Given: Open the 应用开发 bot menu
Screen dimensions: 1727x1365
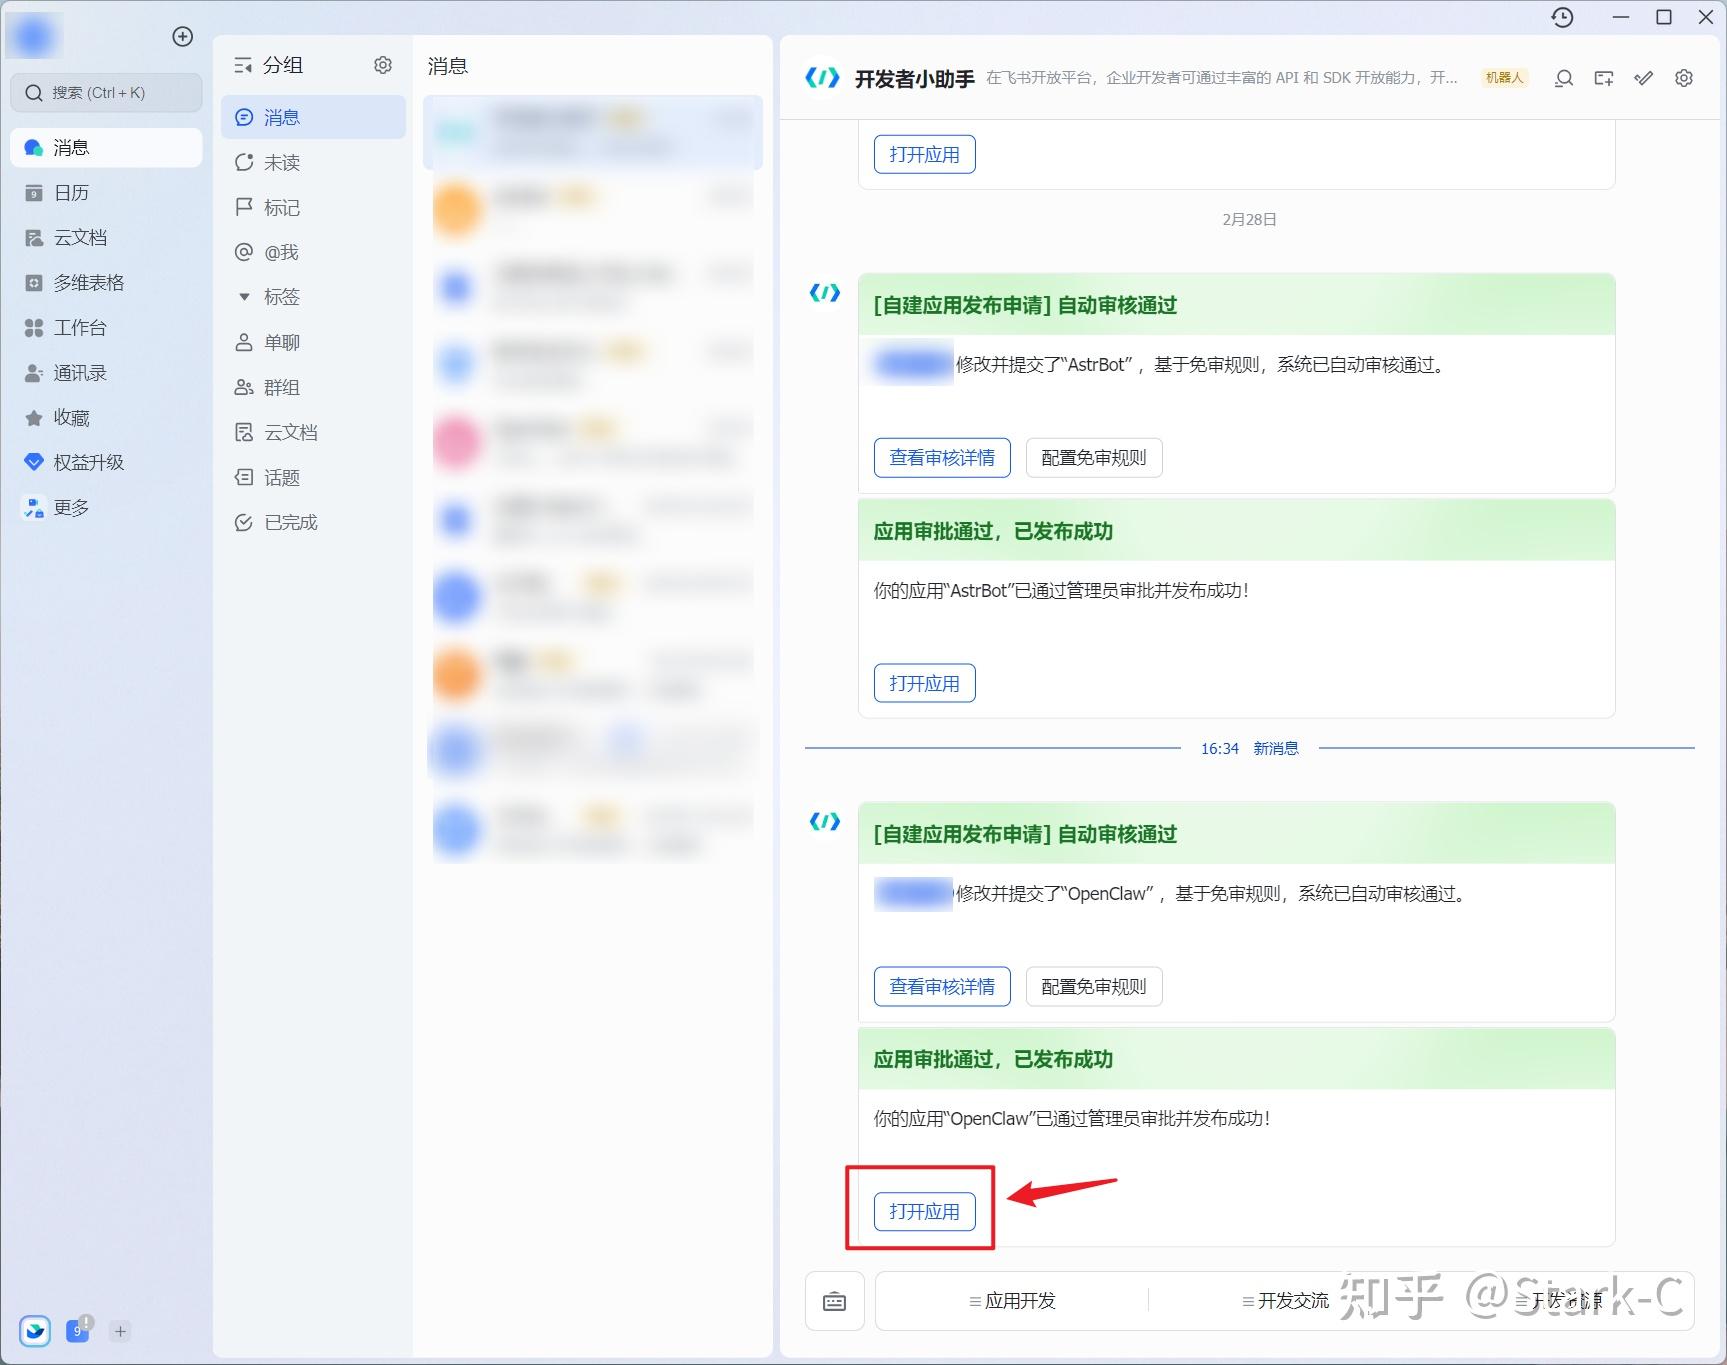Looking at the screenshot, I should coord(1012,1301).
